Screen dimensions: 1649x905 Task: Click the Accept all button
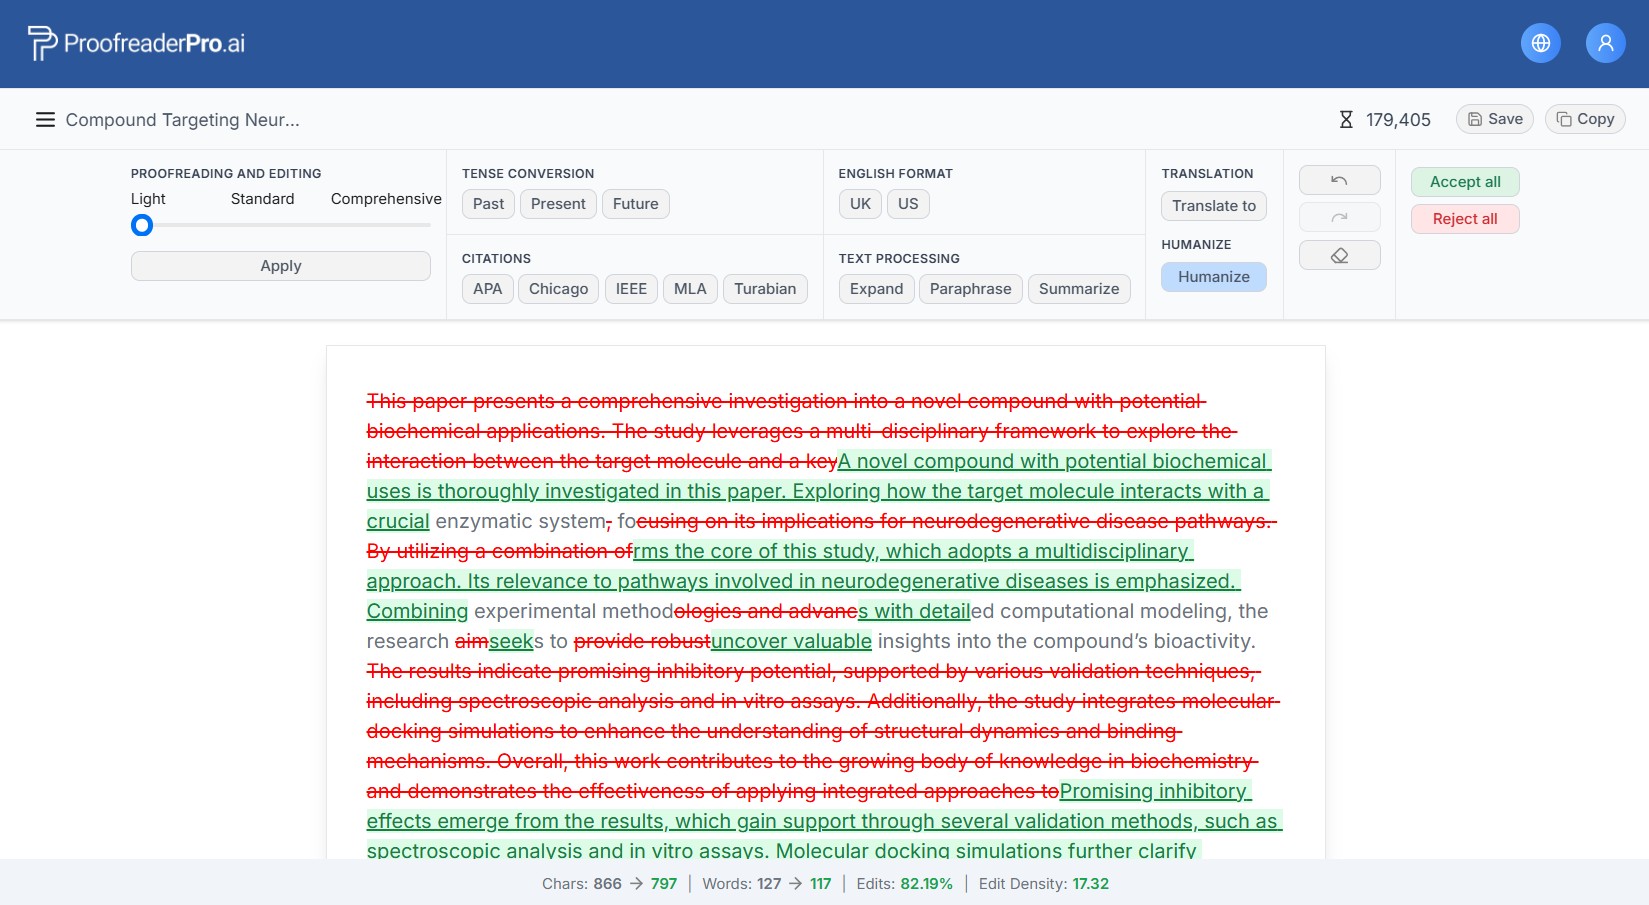[1464, 182]
